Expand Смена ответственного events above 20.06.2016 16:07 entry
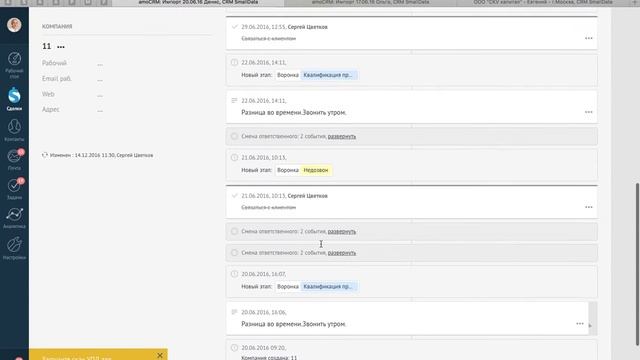Viewport: 640px width, 360px height. click(x=342, y=253)
